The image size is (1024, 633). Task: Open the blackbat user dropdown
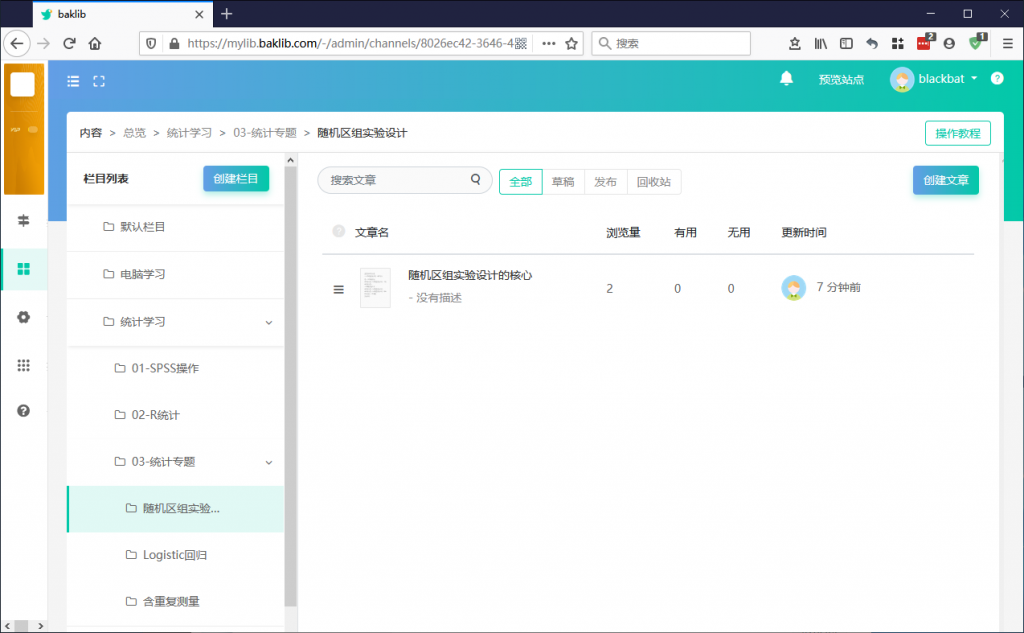(934, 79)
